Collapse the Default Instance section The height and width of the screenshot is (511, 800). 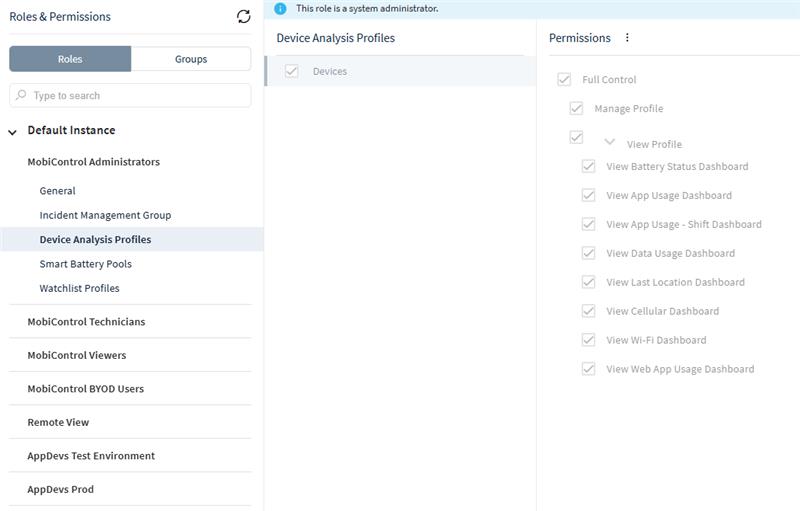(13, 132)
